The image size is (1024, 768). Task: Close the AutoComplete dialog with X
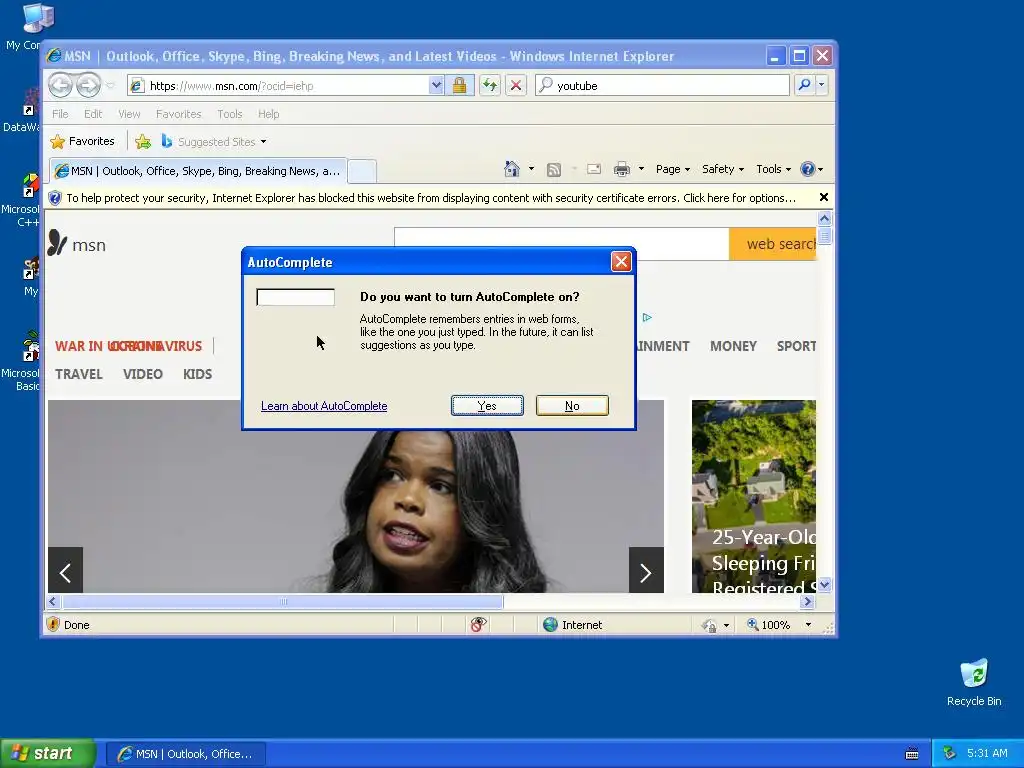pyautogui.click(x=621, y=262)
